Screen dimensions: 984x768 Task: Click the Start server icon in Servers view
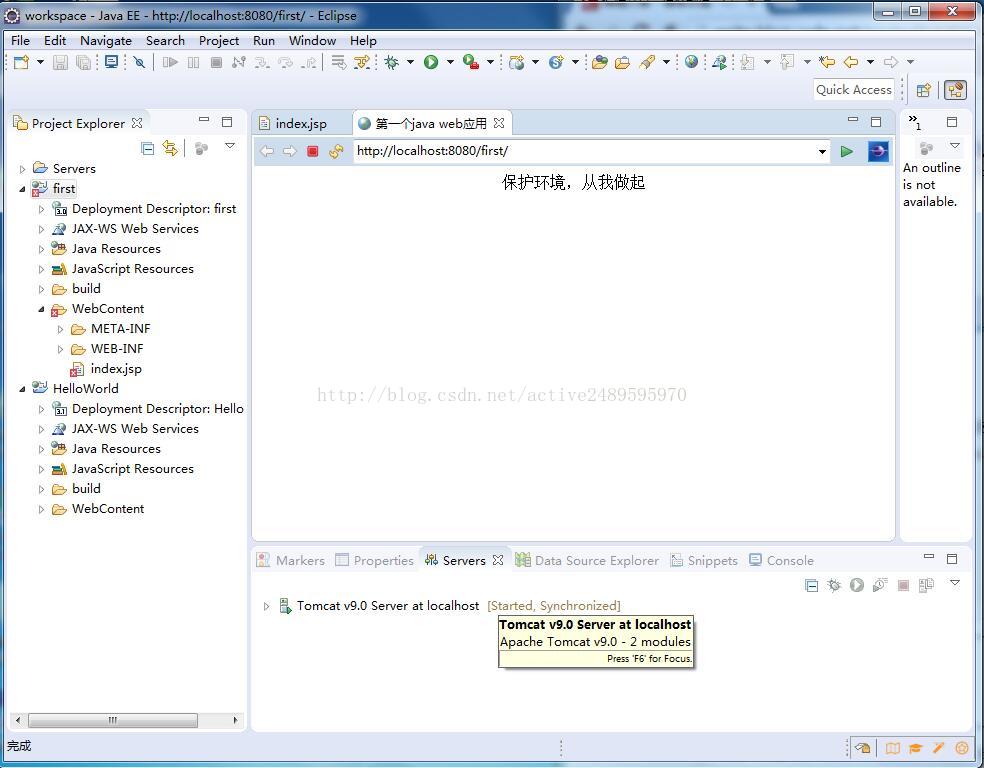(857, 585)
